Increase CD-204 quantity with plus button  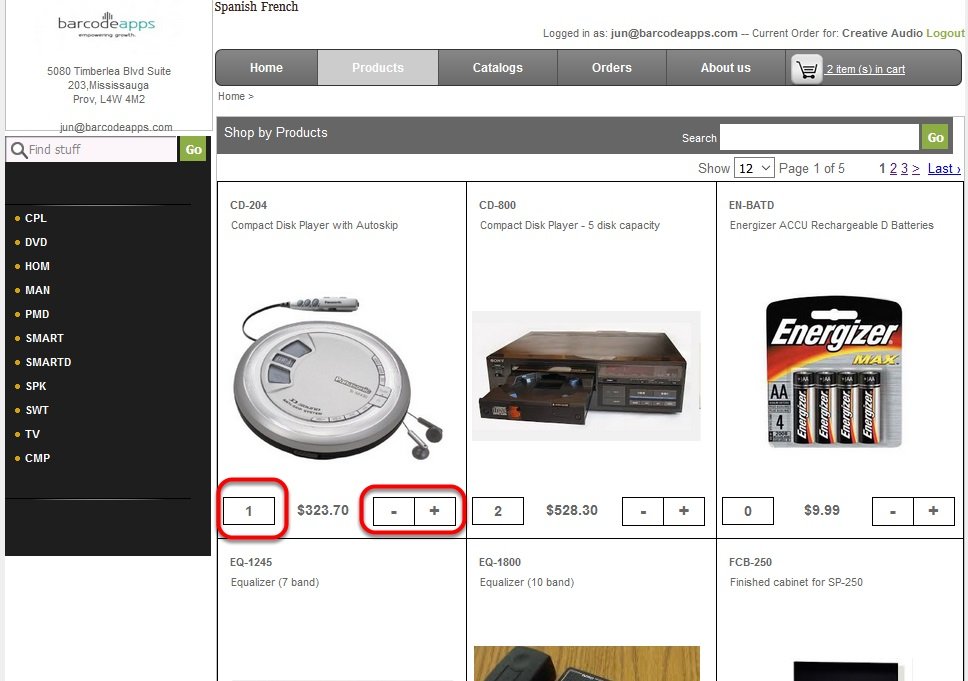pos(435,511)
